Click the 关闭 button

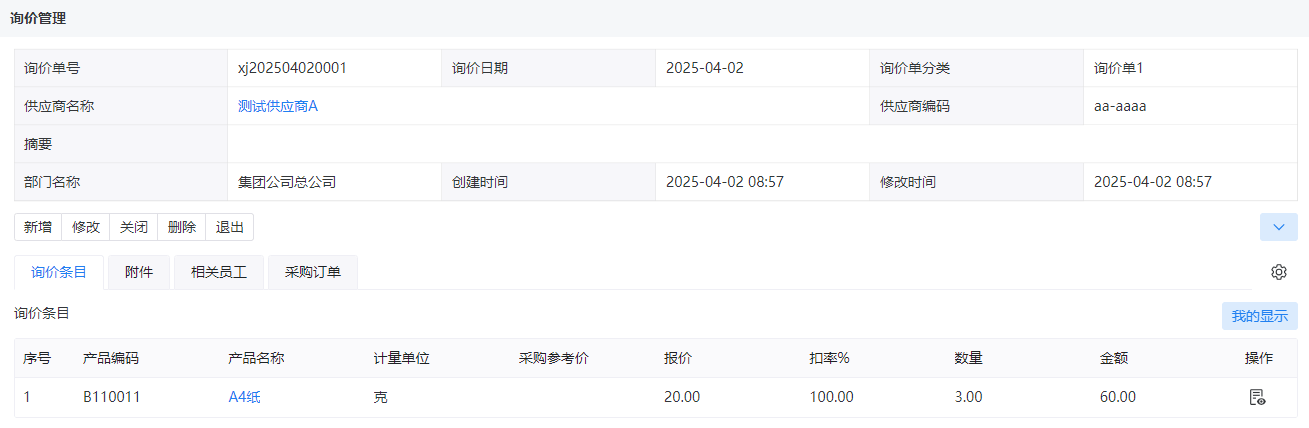(x=134, y=227)
